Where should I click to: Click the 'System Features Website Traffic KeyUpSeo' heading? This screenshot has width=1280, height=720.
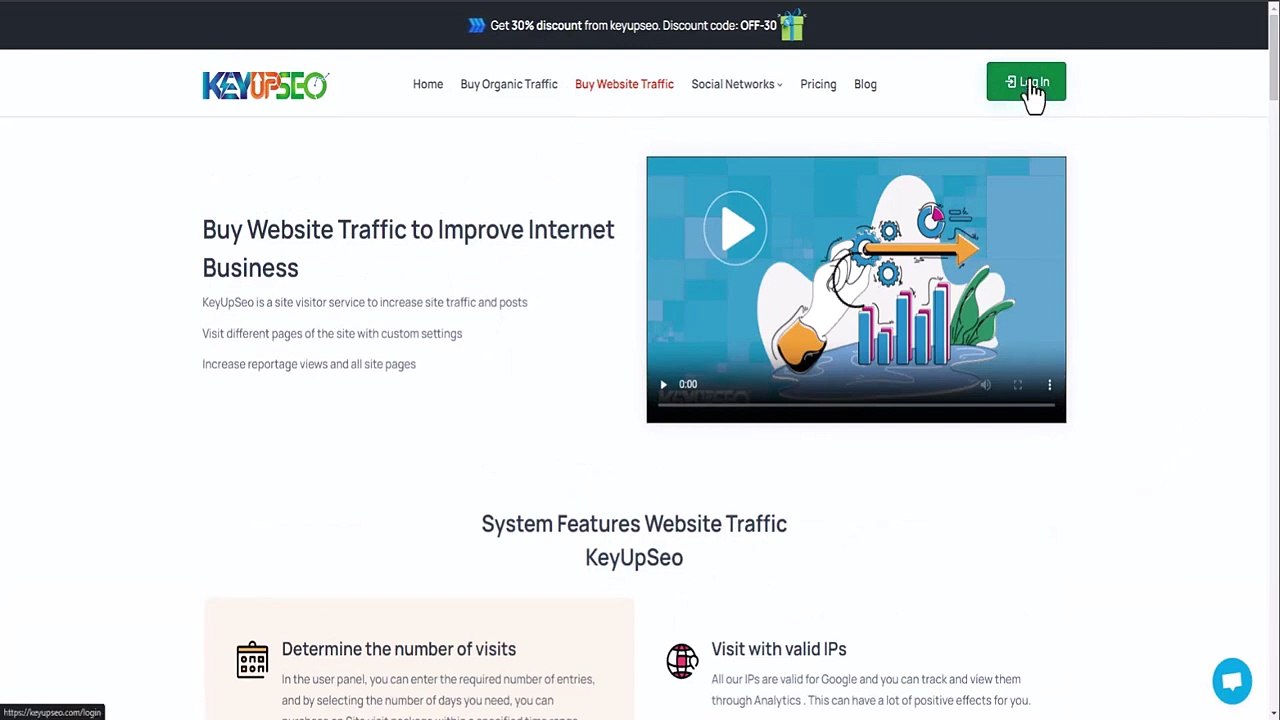click(x=634, y=540)
